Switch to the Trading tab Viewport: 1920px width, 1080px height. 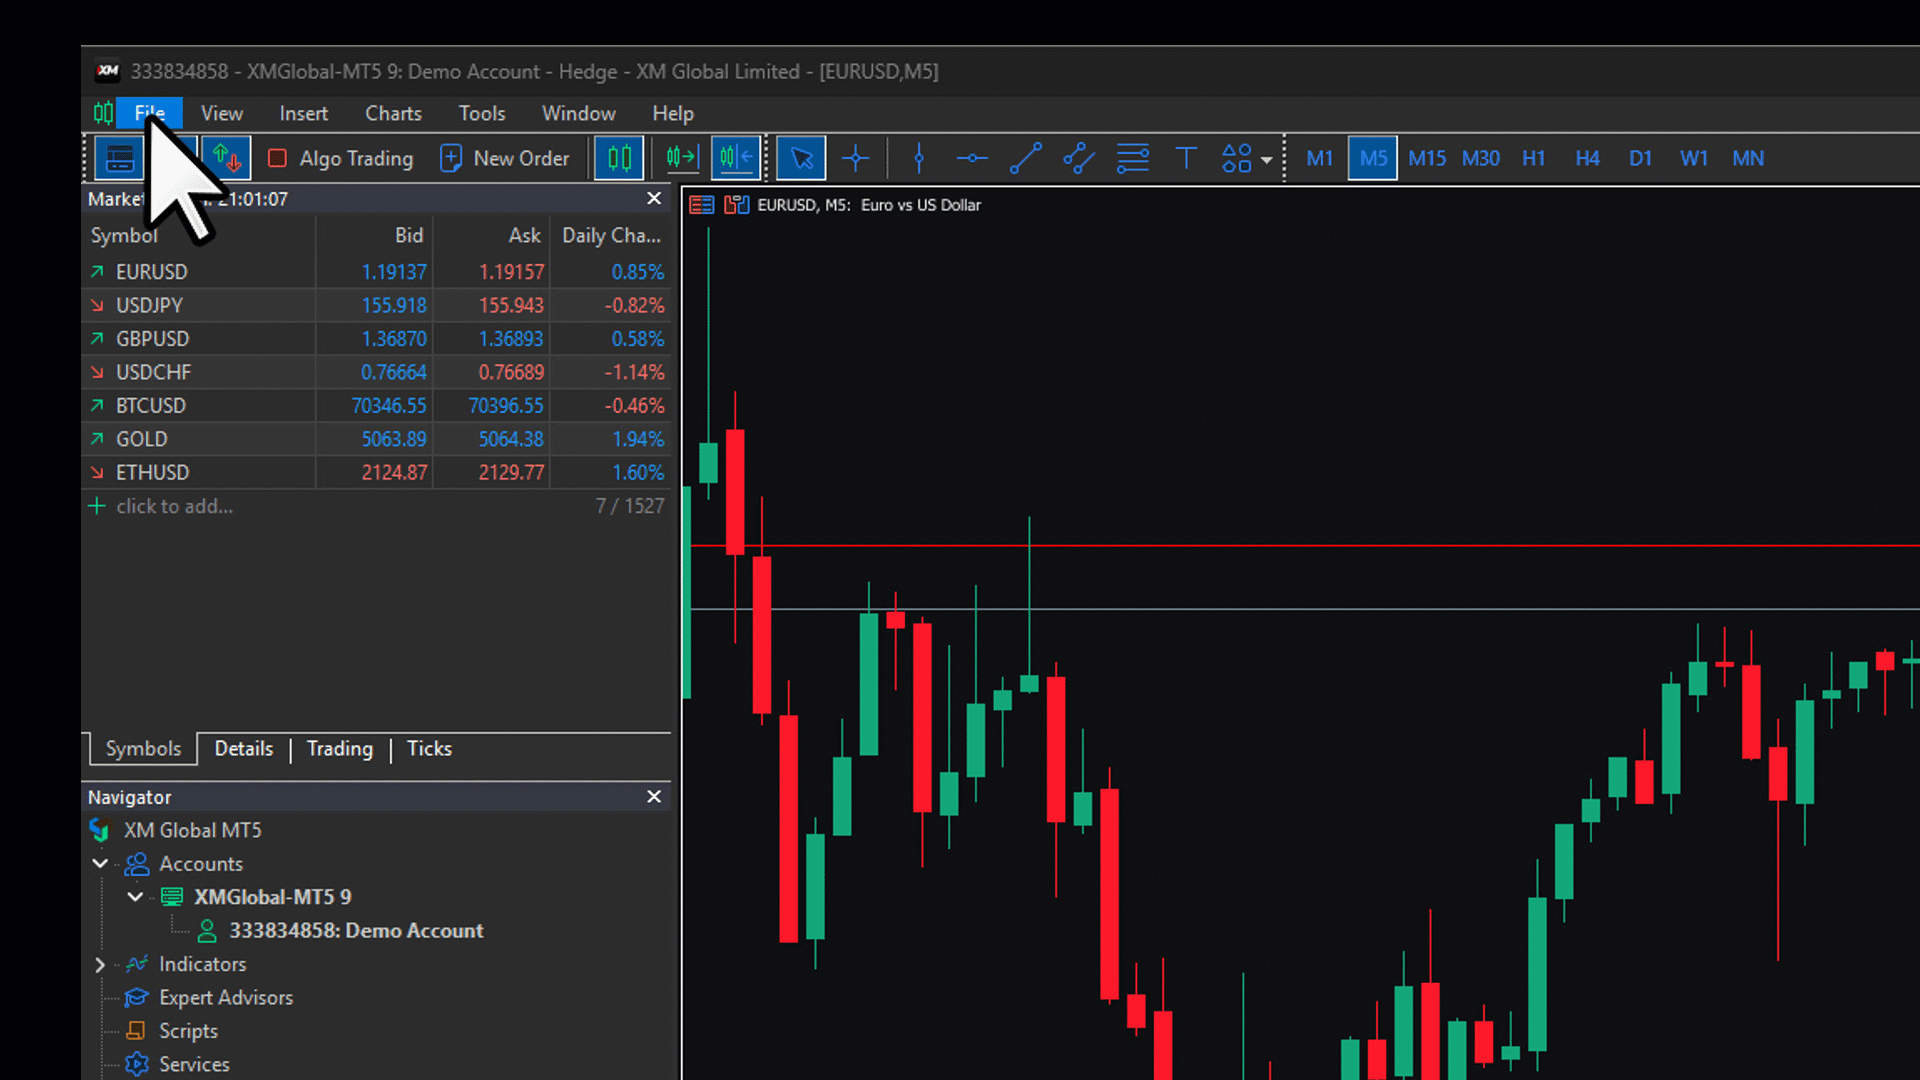click(x=340, y=748)
